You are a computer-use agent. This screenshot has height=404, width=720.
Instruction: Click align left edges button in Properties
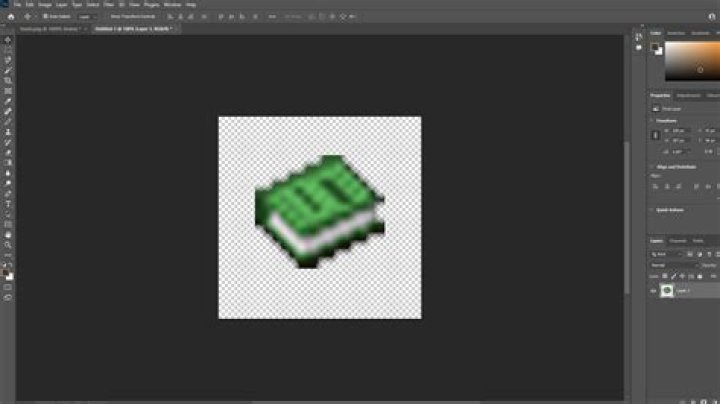point(655,187)
